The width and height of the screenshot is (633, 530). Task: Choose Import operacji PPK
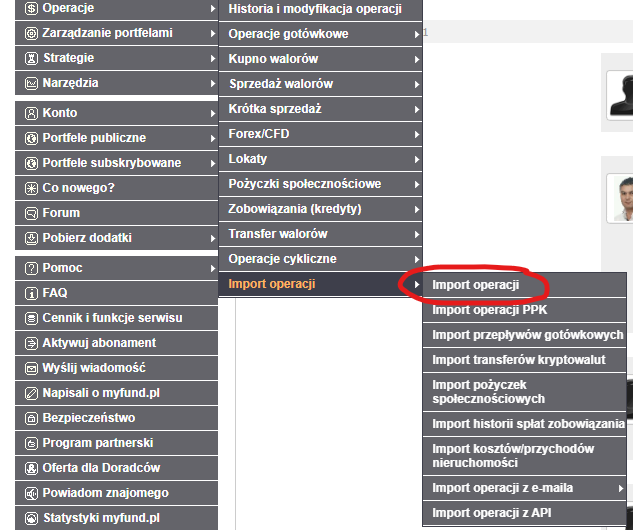click(489, 310)
